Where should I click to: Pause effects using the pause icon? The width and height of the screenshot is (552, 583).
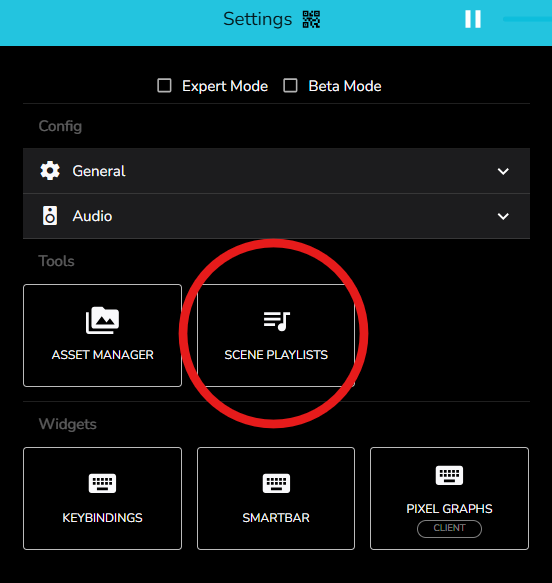(473, 19)
